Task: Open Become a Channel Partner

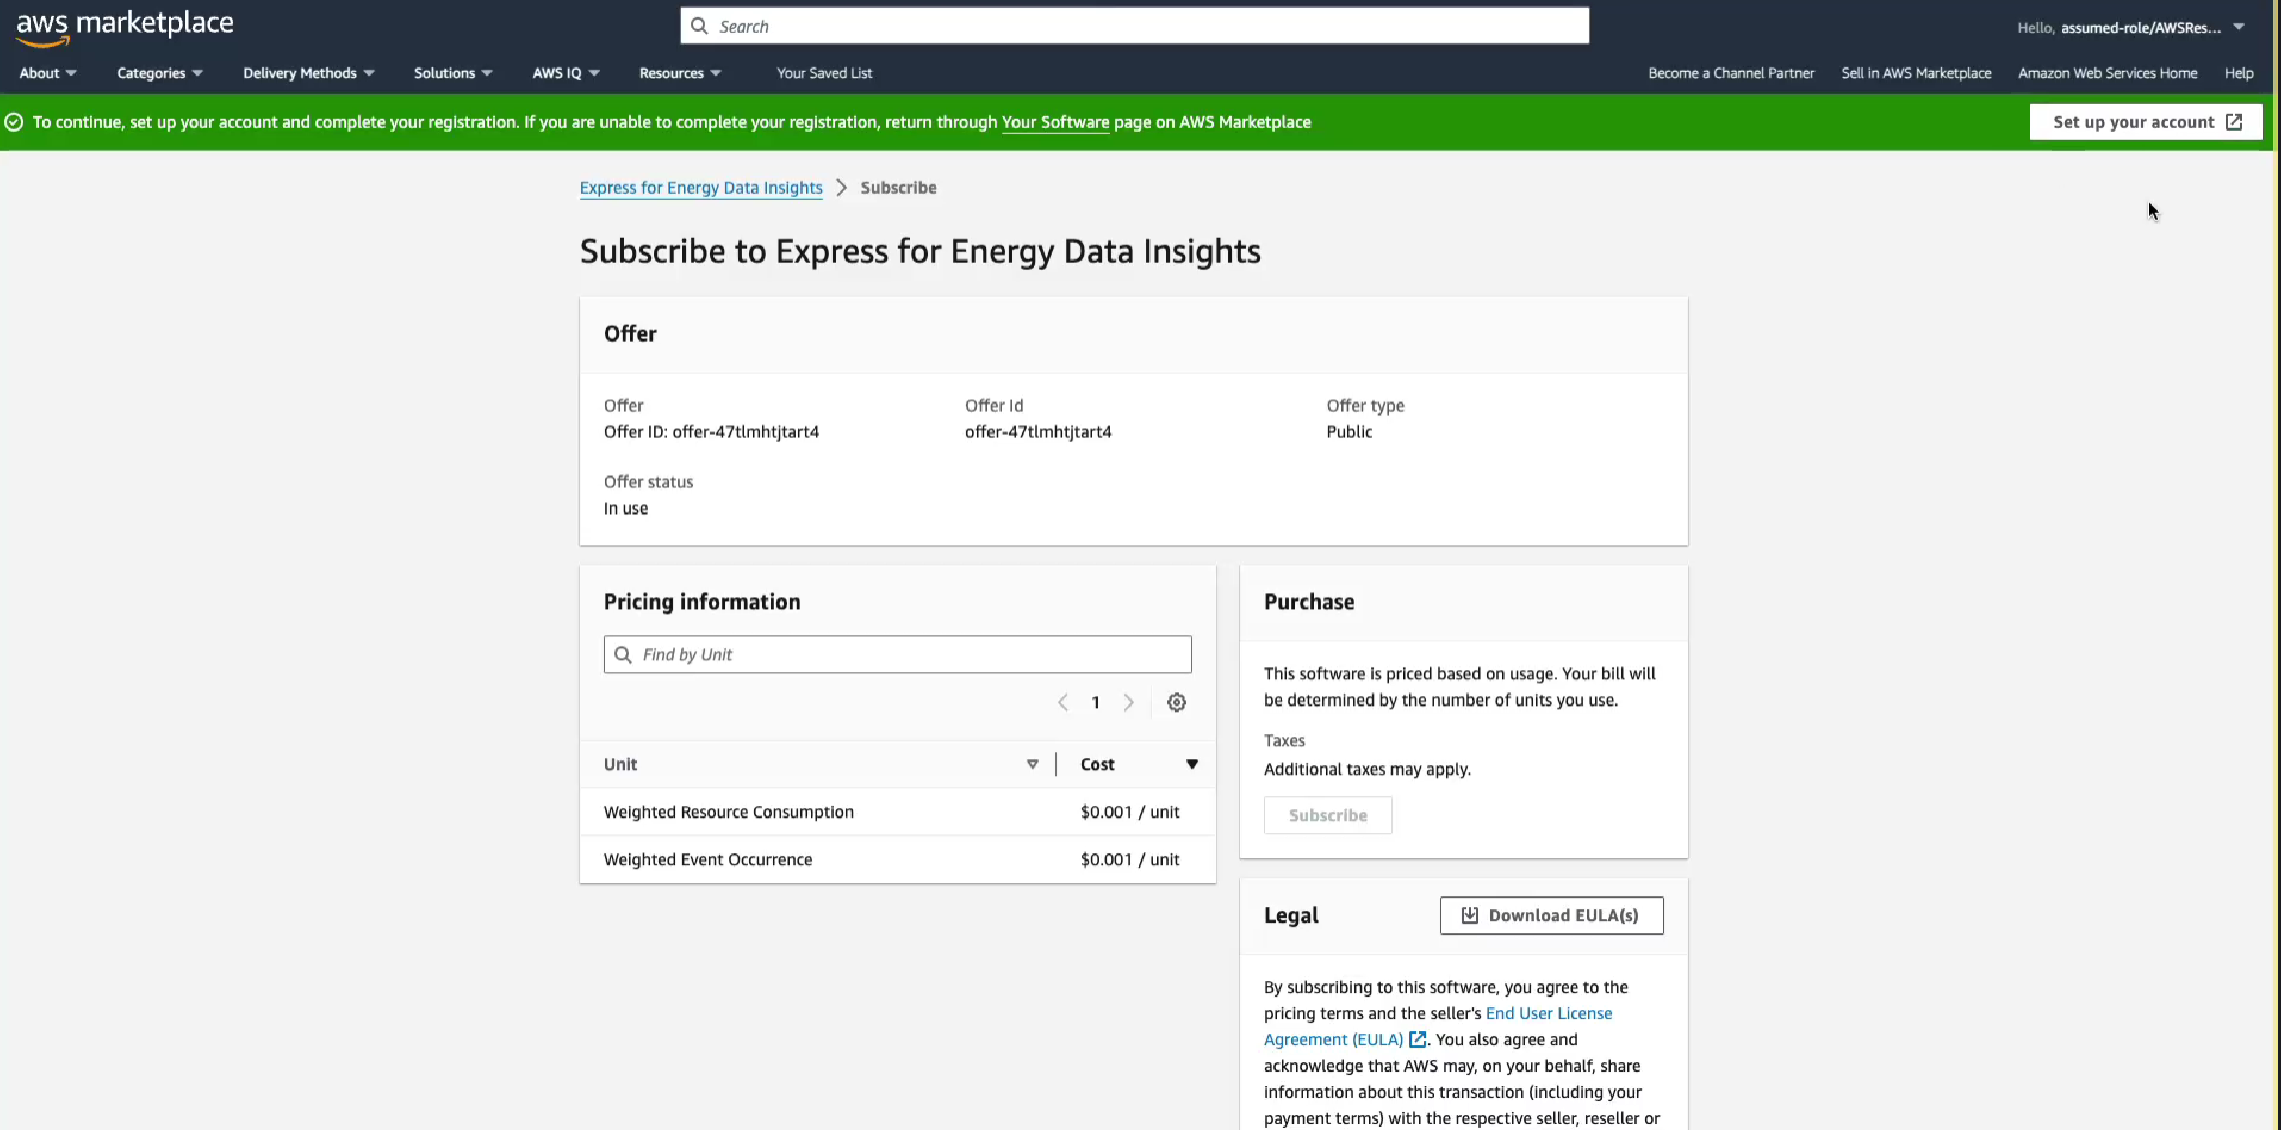Action: tap(1731, 73)
